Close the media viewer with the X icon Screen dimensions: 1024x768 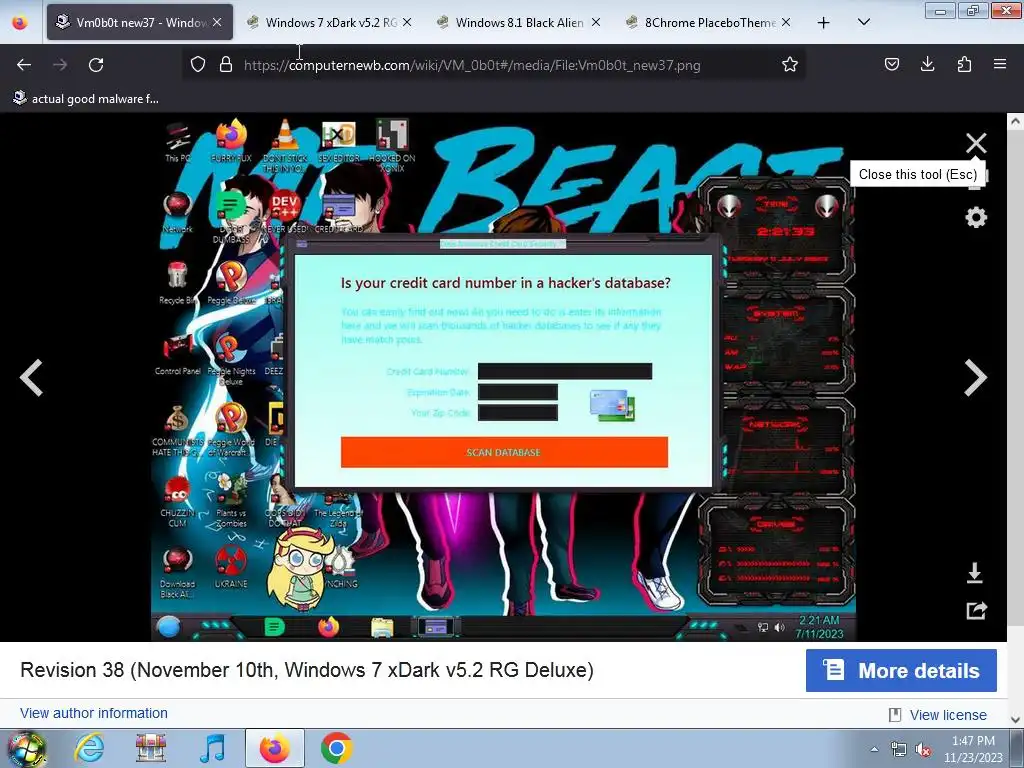976,143
